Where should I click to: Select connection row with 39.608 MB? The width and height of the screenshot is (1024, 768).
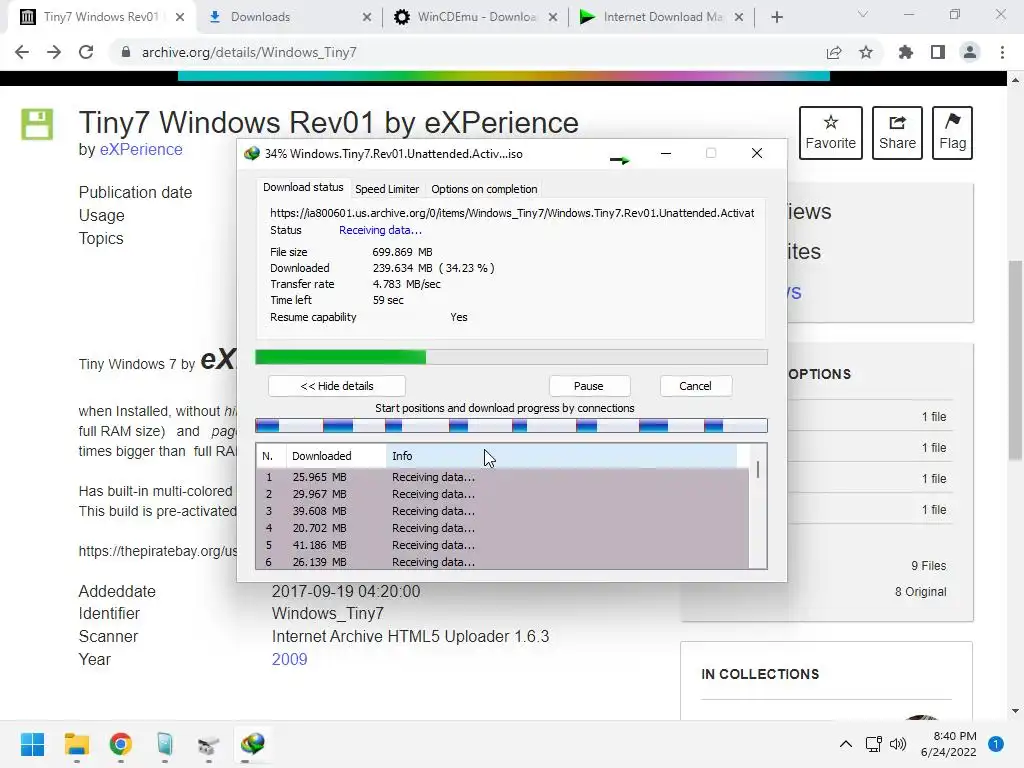pos(502,511)
